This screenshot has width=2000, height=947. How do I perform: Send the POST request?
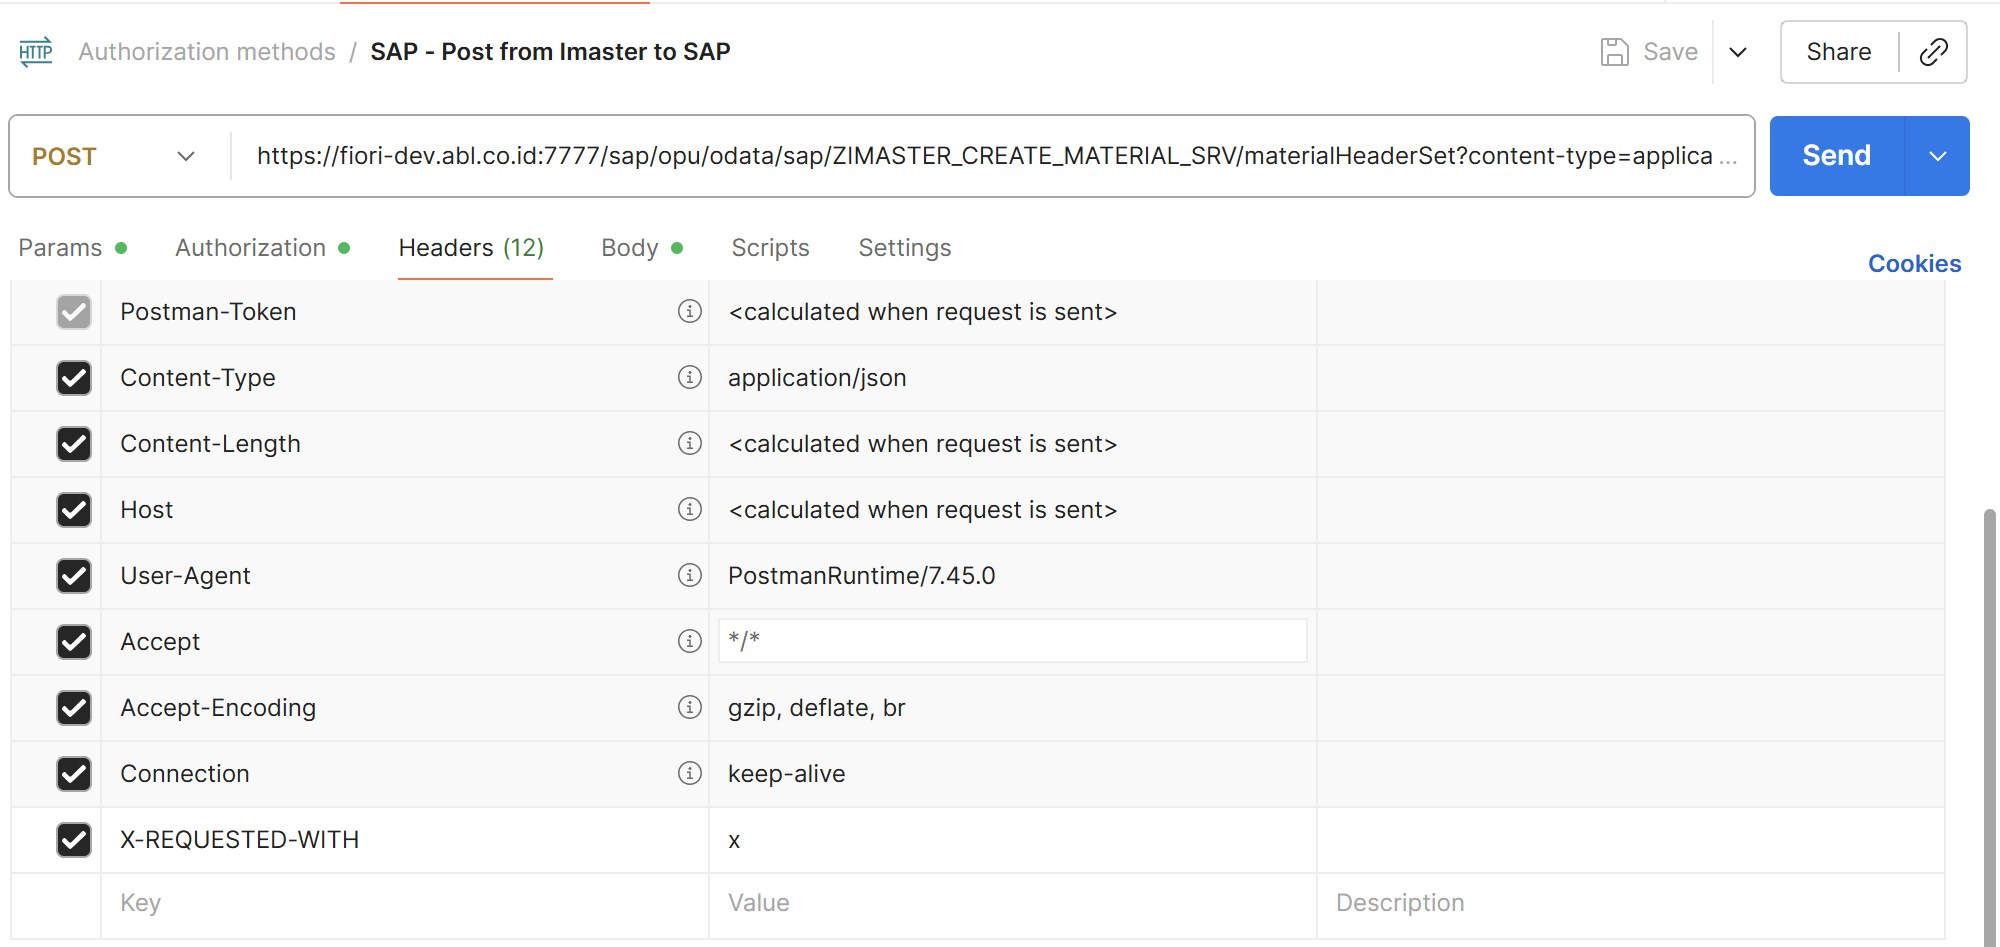[x=1837, y=156]
